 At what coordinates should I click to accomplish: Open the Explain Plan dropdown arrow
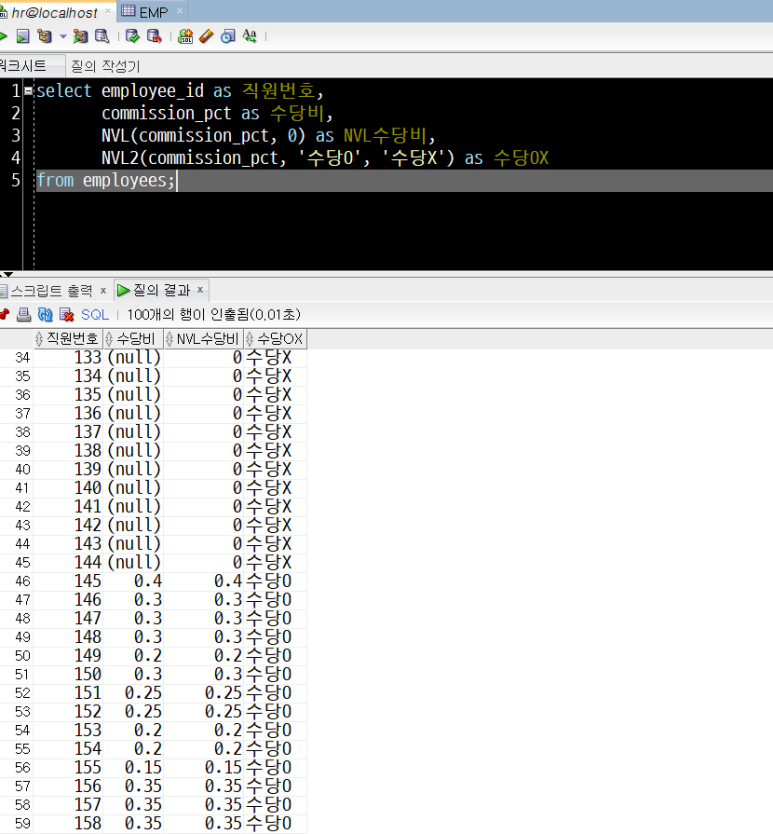click(x=63, y=37)
